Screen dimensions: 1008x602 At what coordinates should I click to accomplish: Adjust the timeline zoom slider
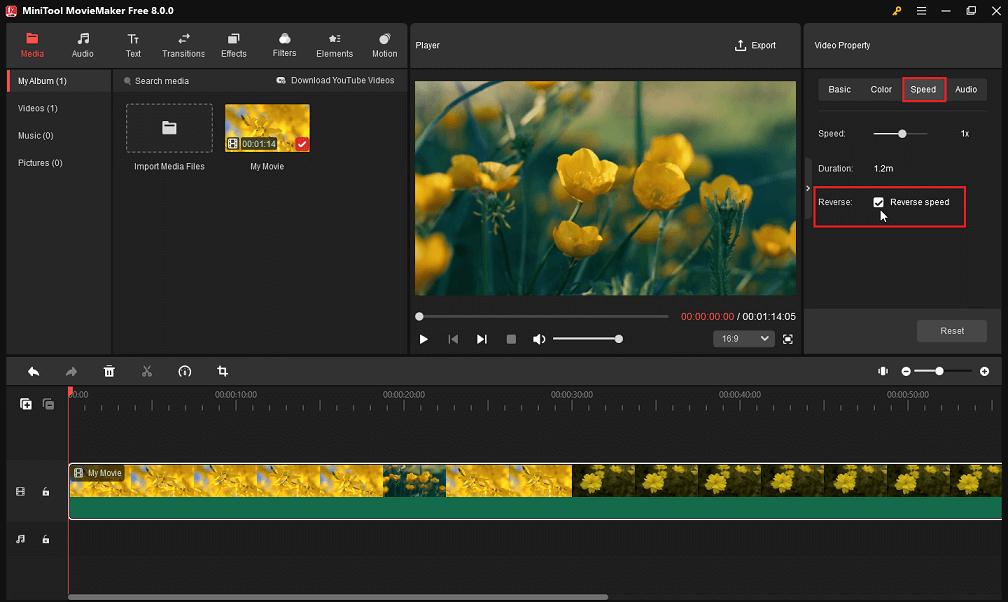941,371
